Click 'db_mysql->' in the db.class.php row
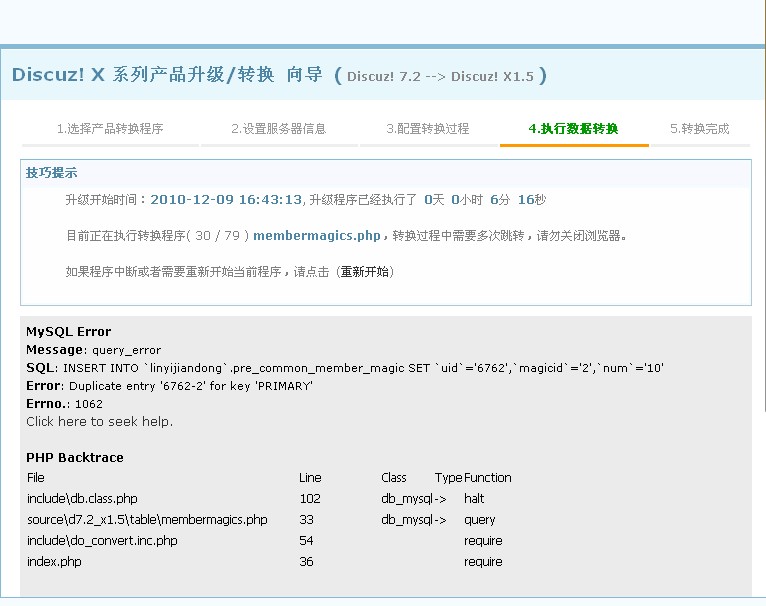This screenshot has height=606, width=766. coord(414,498)
